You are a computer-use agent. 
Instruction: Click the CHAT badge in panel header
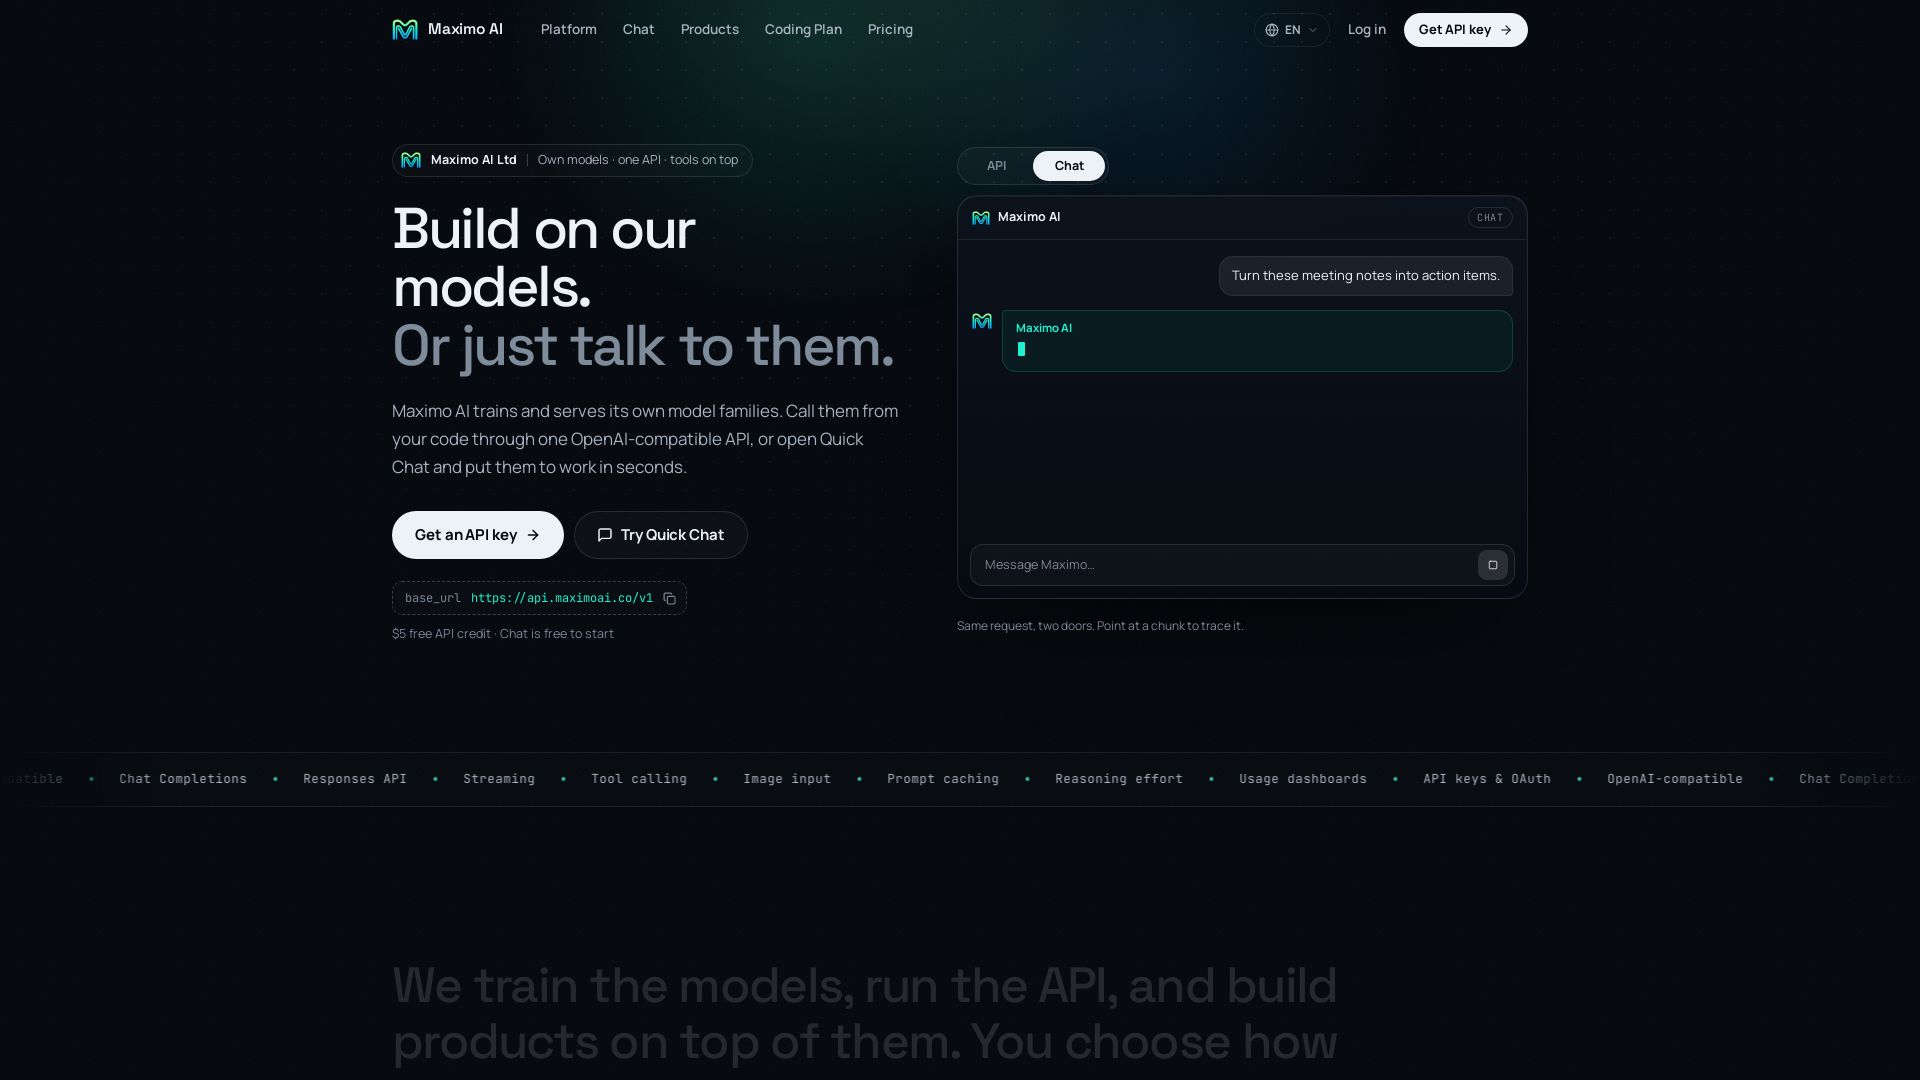pyautogui.click(x=1489, y=217)
